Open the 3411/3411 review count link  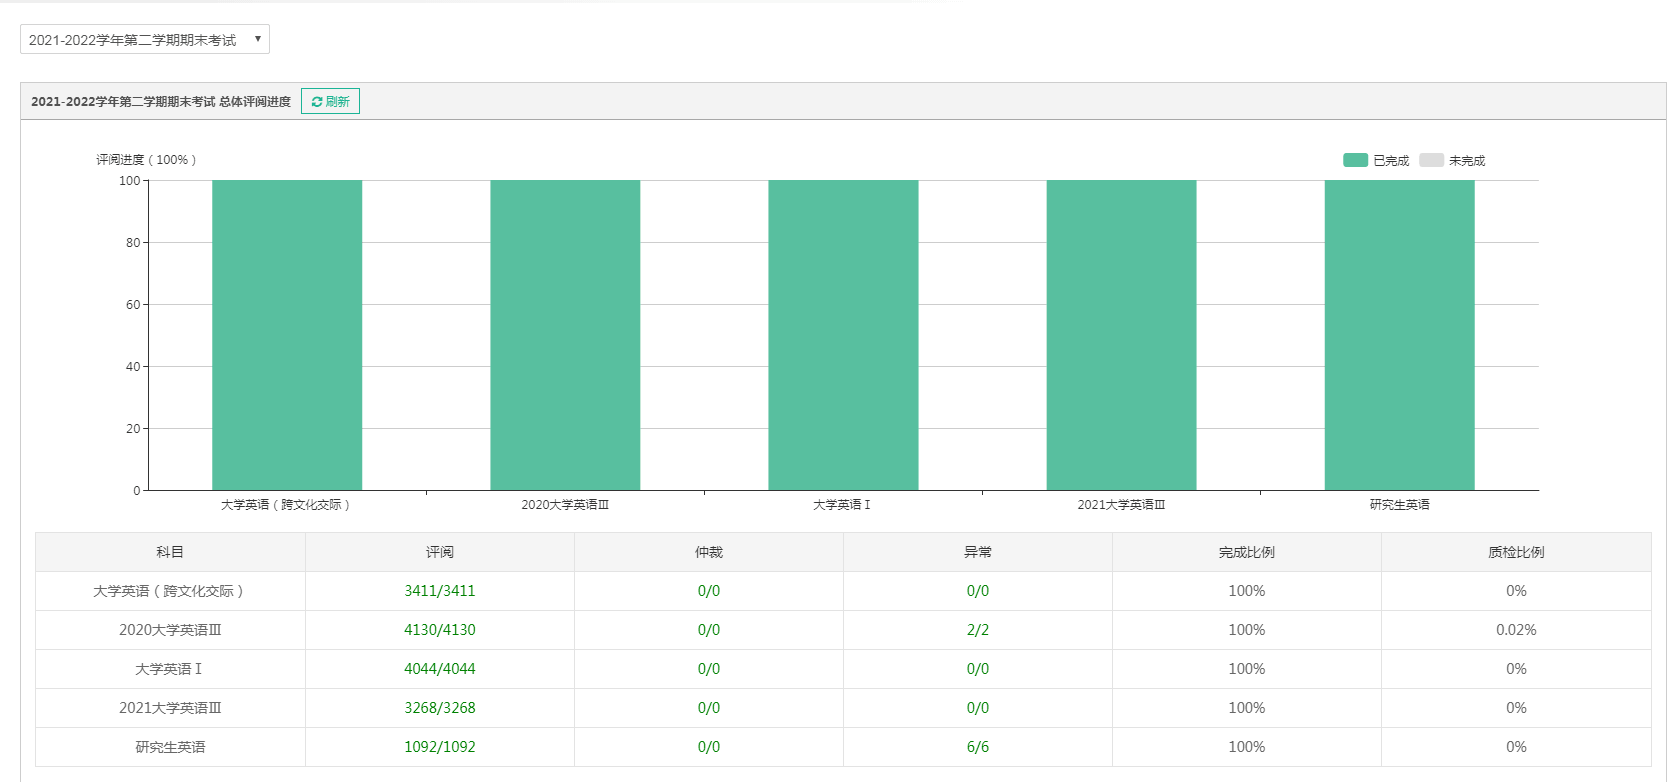(440, 591)
